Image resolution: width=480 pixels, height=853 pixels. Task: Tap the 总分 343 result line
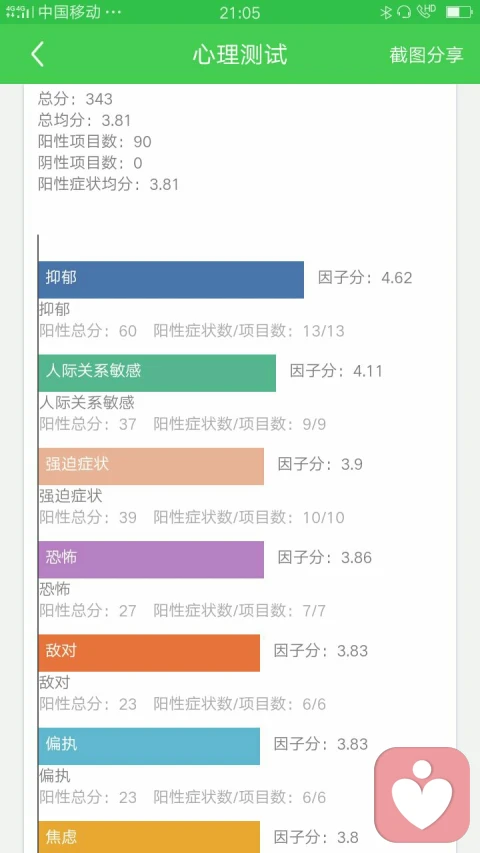(x=75, y=99)
